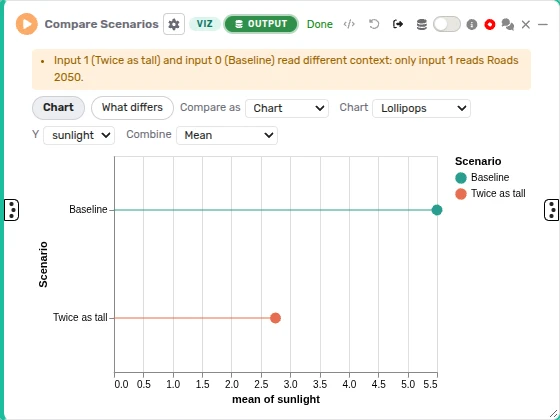Open the Chart type Lollipops dropdown
Screen dimensions: 560x420
click(x=421, y=108)
